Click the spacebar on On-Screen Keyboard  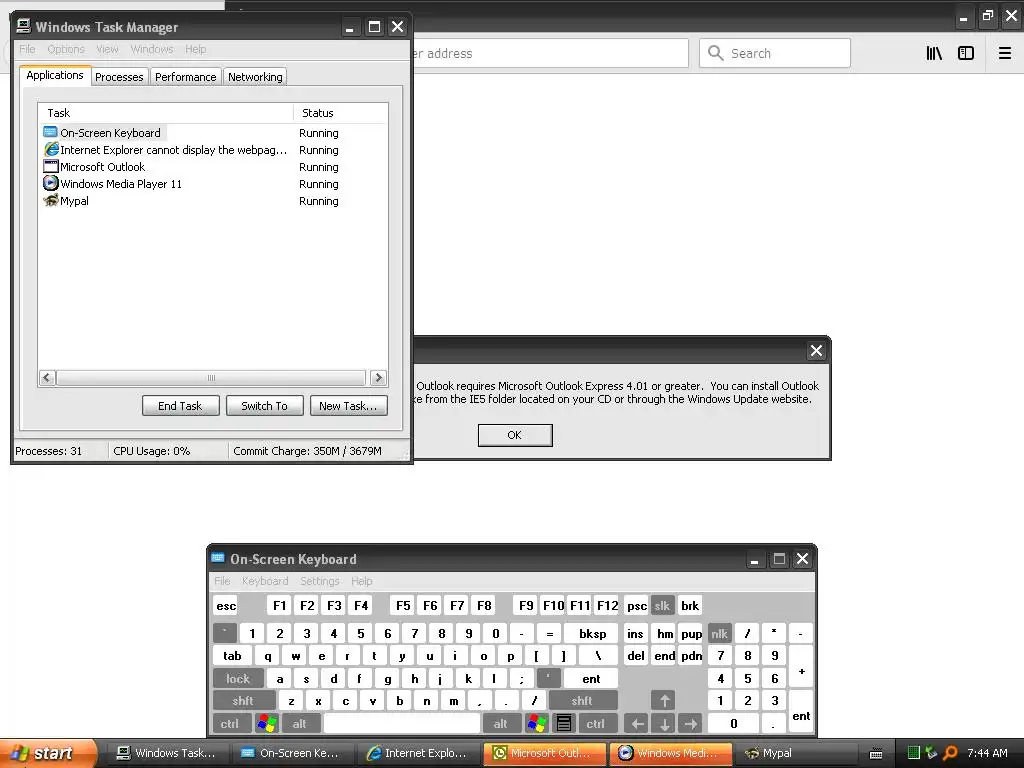[x=402, y=724]
